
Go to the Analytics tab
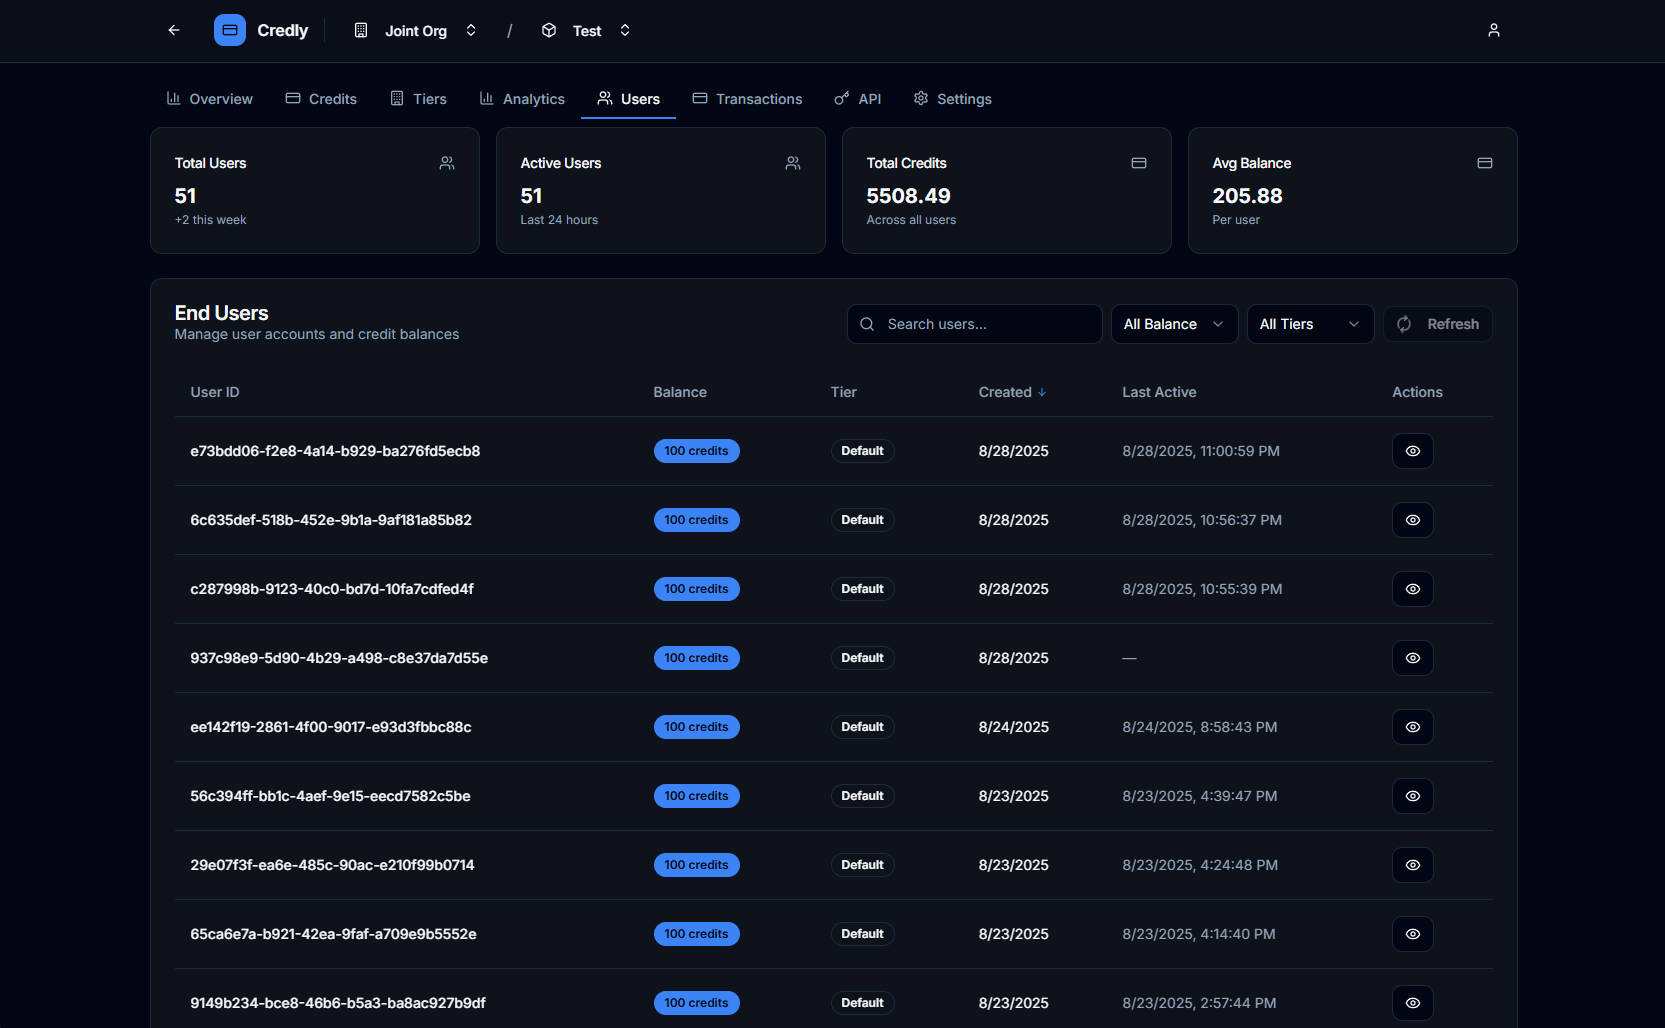522,99
